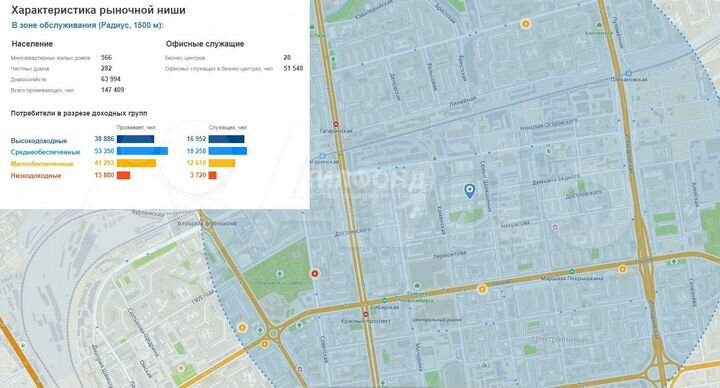Click the red Низкодоходные residents bar

[x=124, y=175]
